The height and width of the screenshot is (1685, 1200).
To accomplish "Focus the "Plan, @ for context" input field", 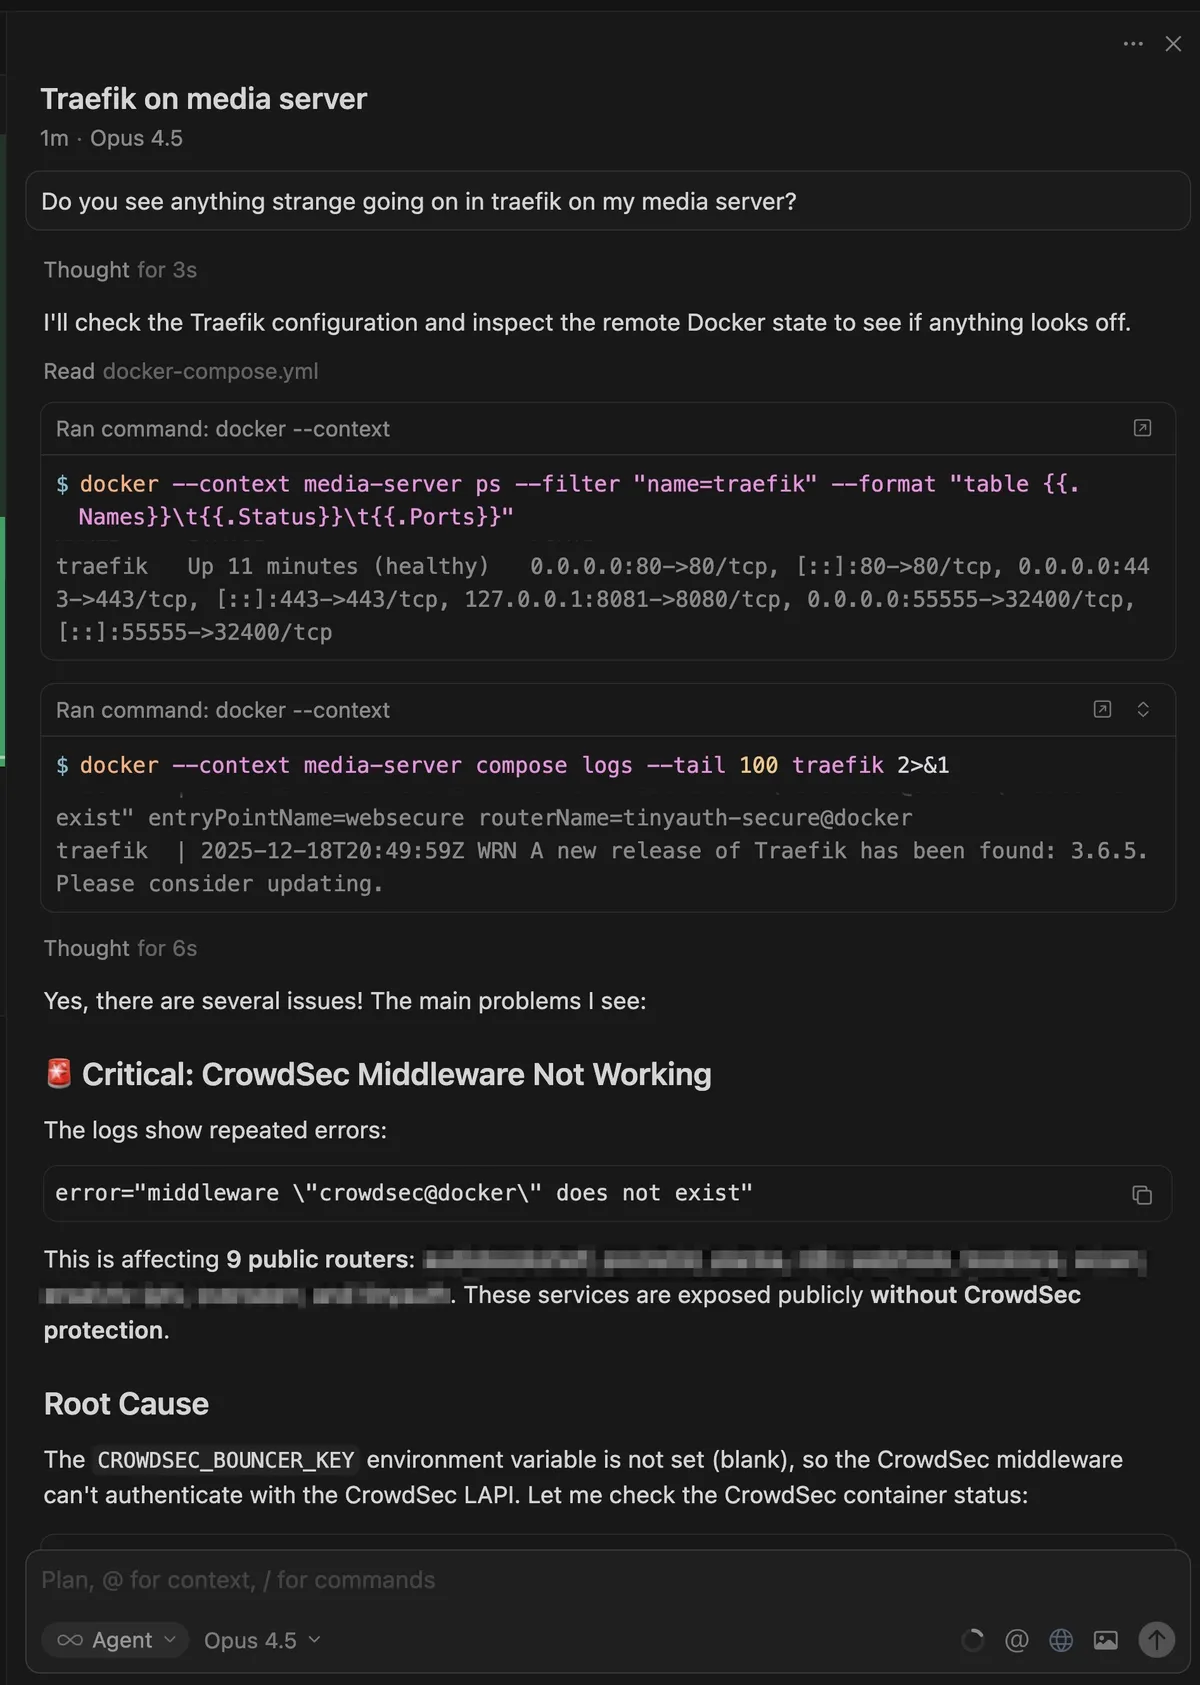I will click(500, 1580).
